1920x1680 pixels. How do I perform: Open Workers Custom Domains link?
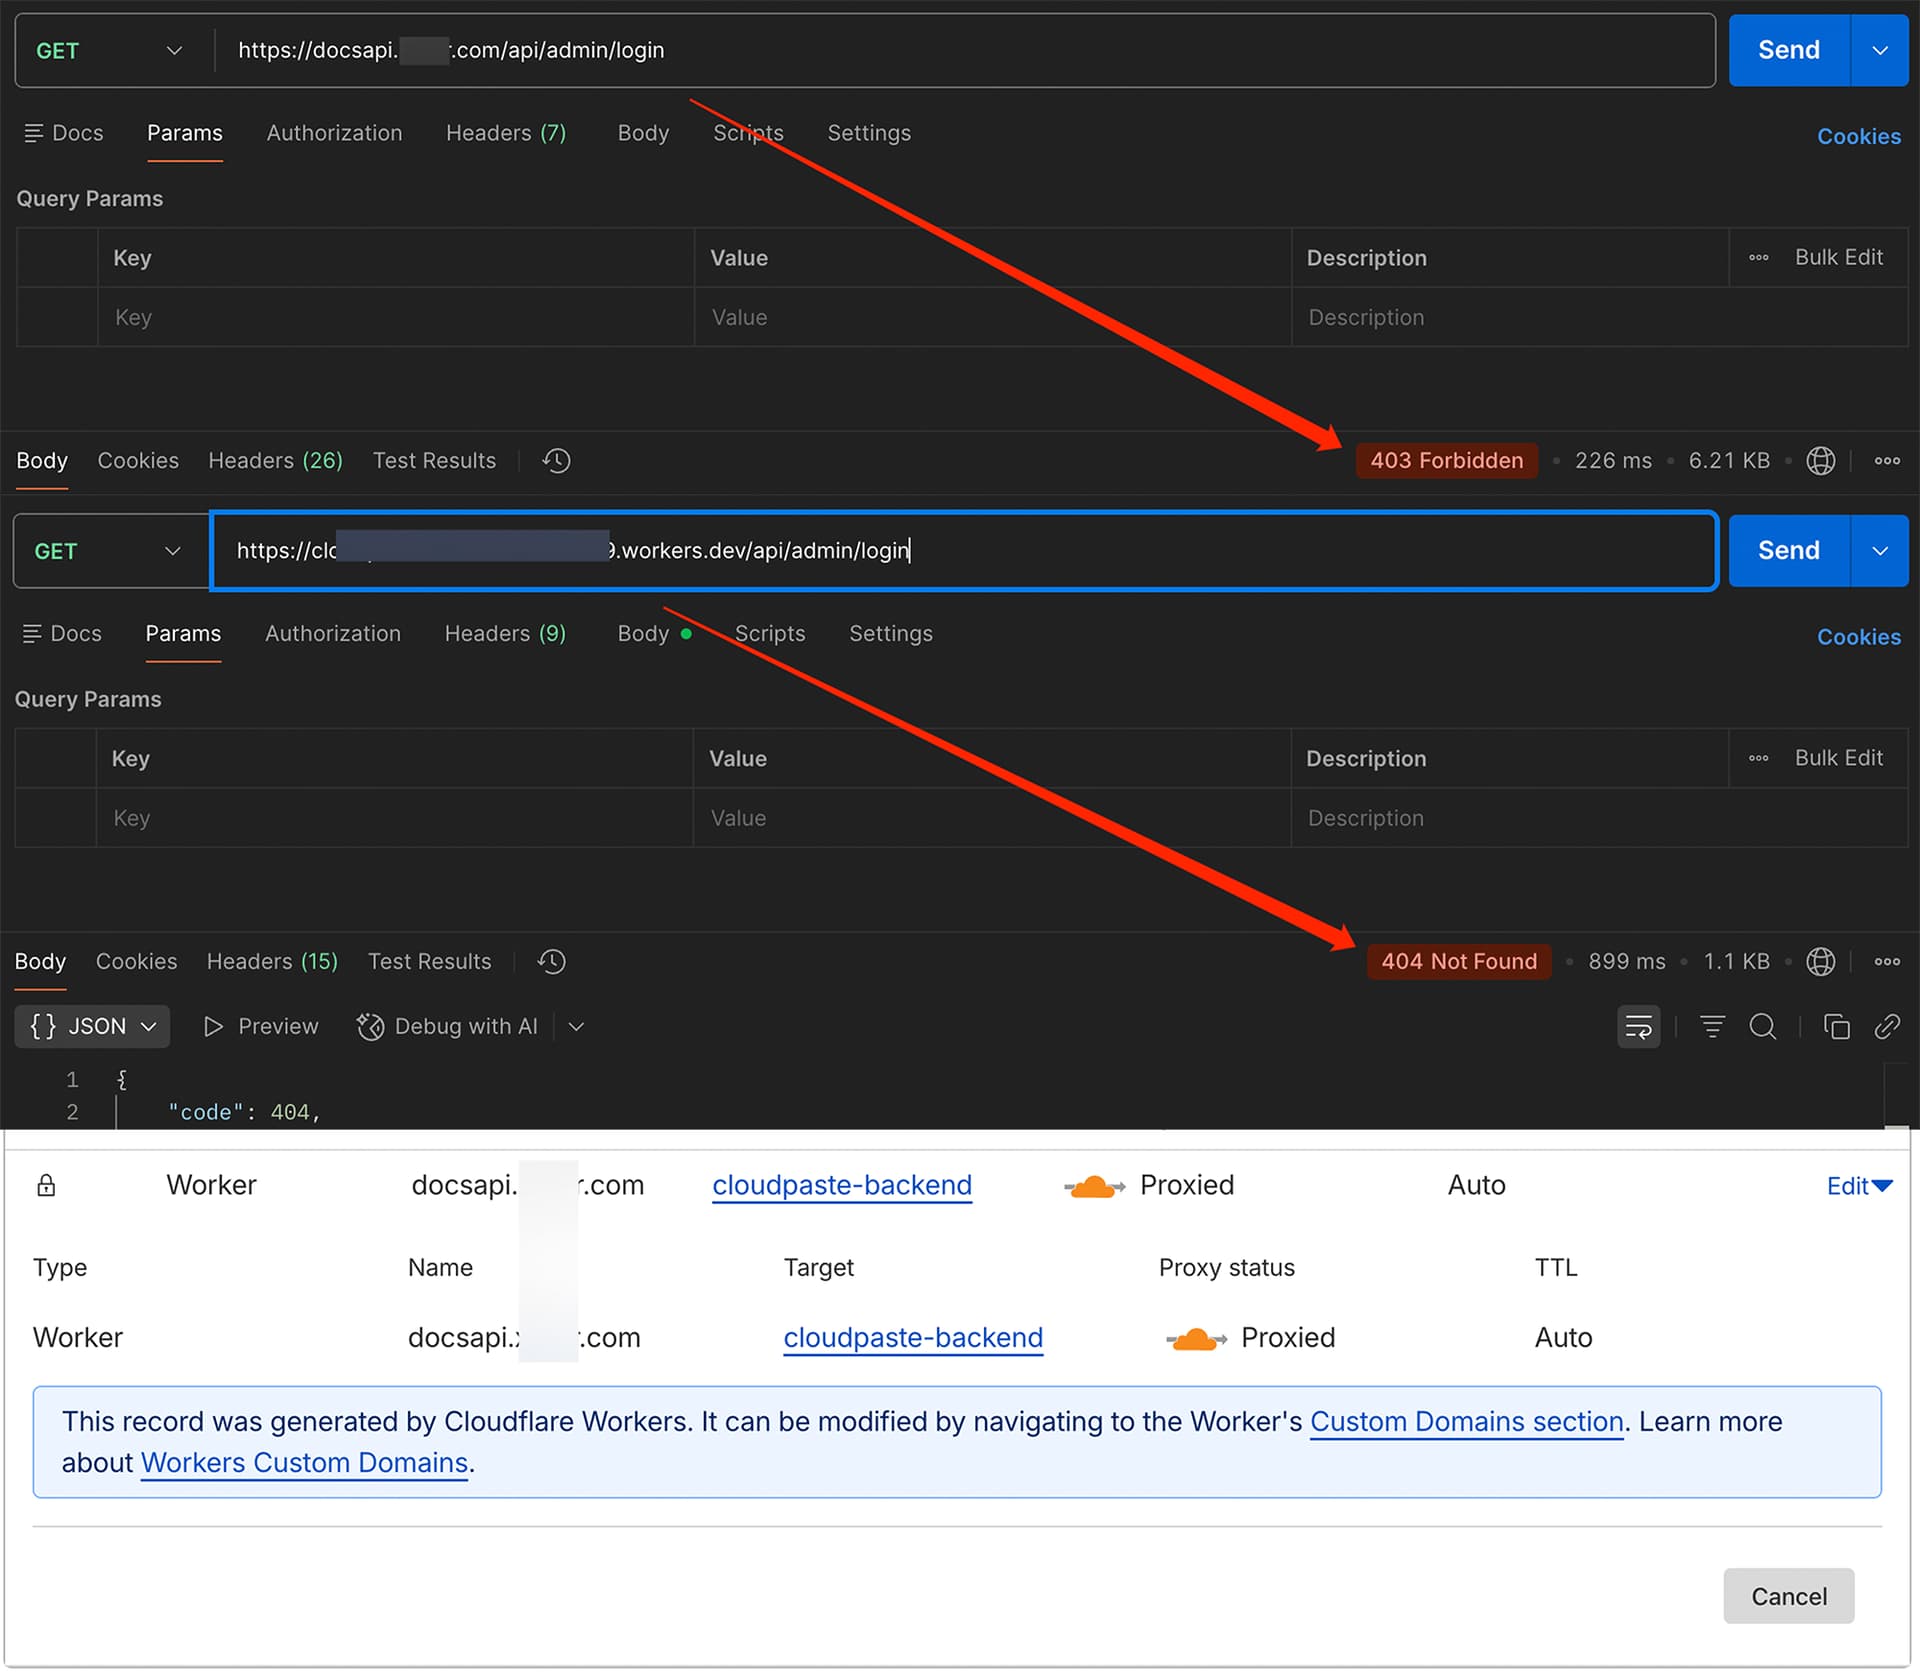click(304, 1463)
